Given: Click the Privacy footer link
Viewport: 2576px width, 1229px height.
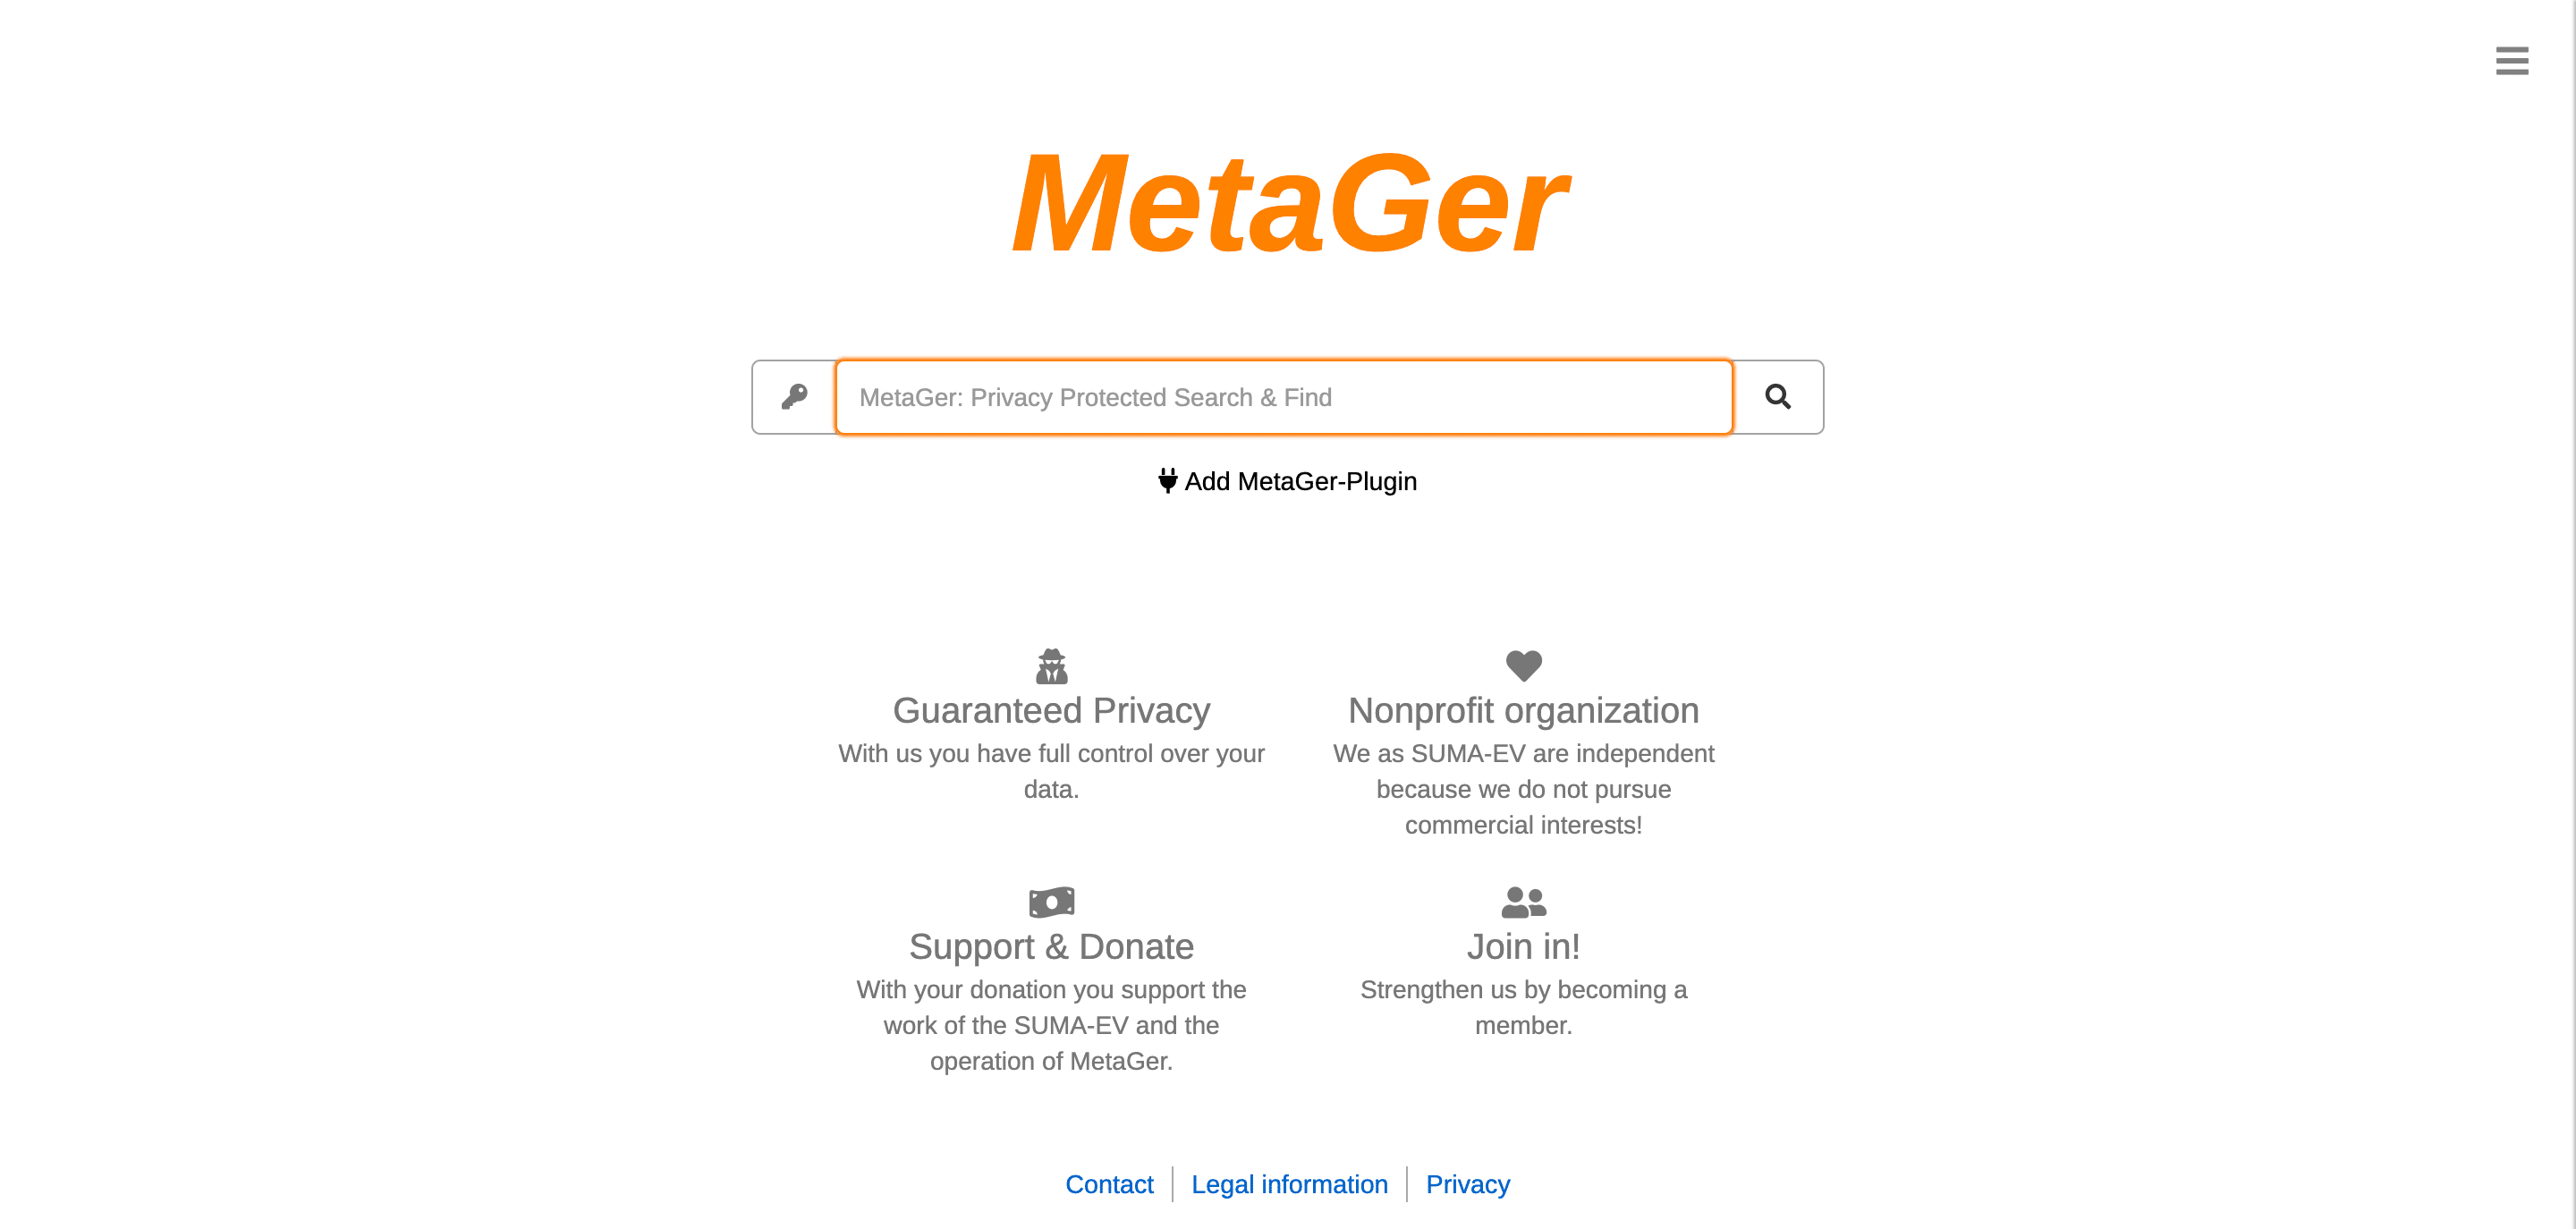Looking at the screenshot, I should pos(1469,1184).
